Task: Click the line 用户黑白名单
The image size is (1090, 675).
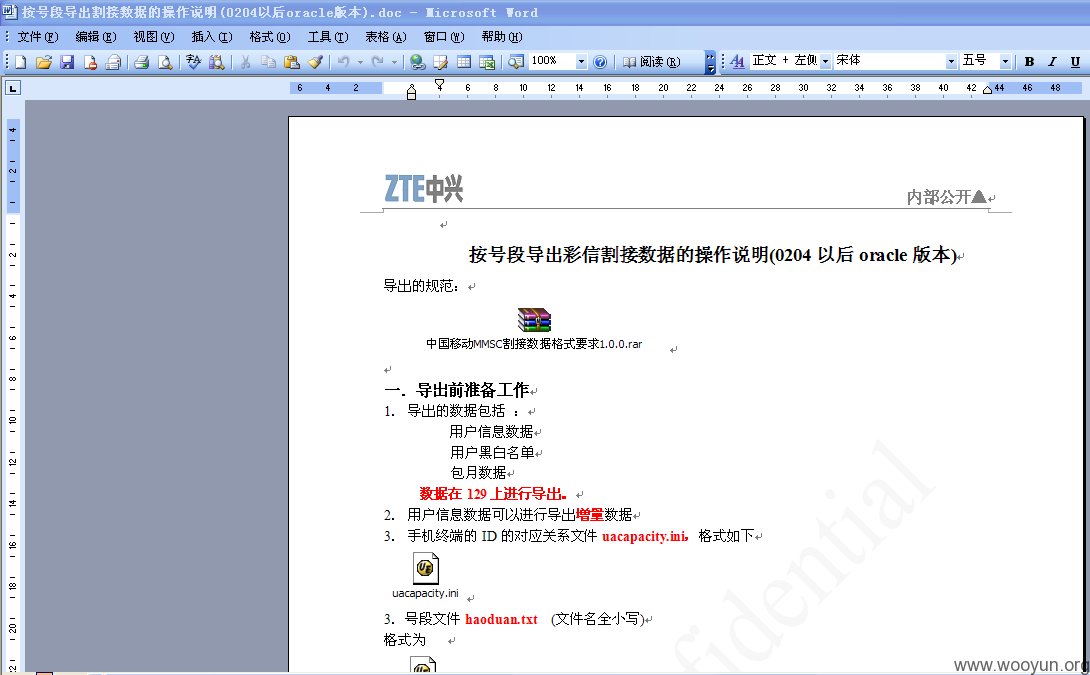Action: [491, 453]
